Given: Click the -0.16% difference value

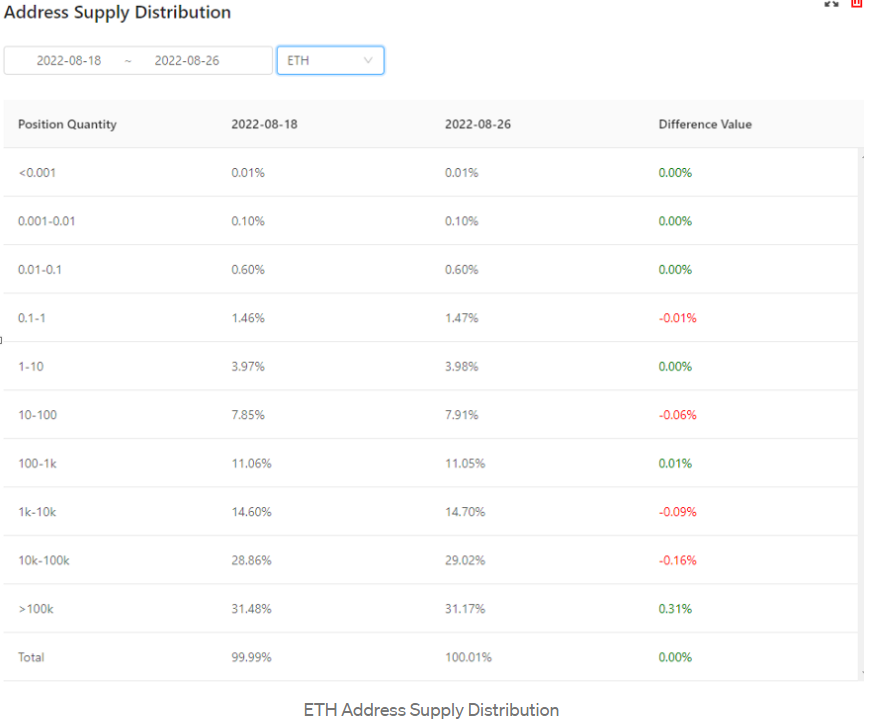Looking at the screenshot, I should point(677,560).
